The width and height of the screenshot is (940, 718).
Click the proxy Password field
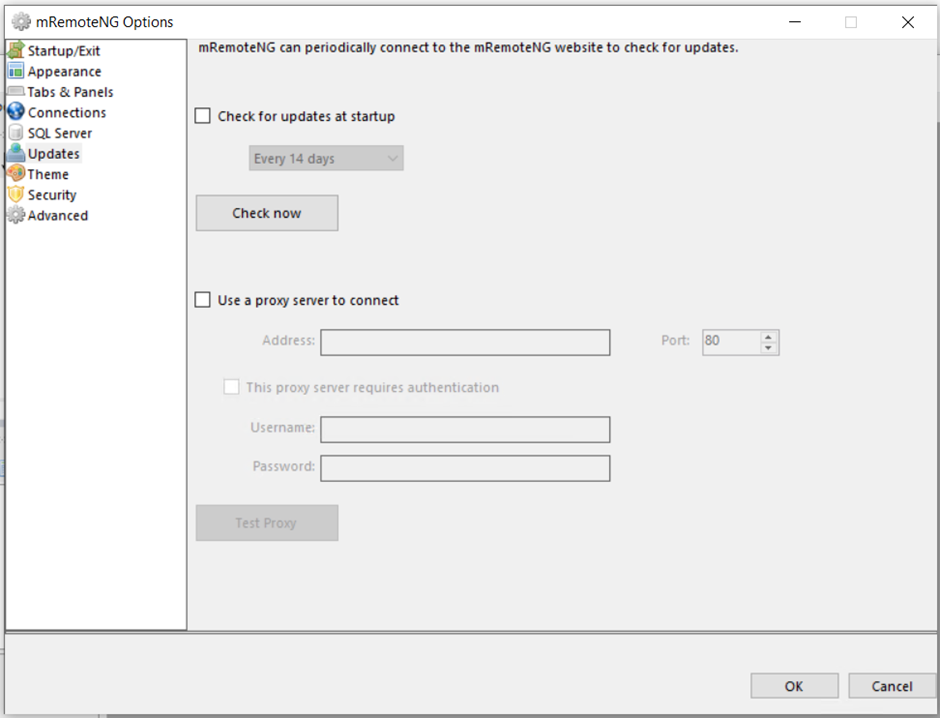point(465,468)
